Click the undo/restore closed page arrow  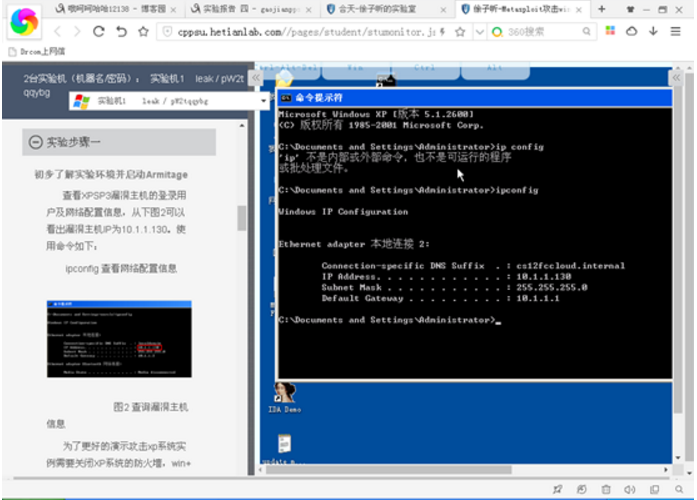pos(121,32)
